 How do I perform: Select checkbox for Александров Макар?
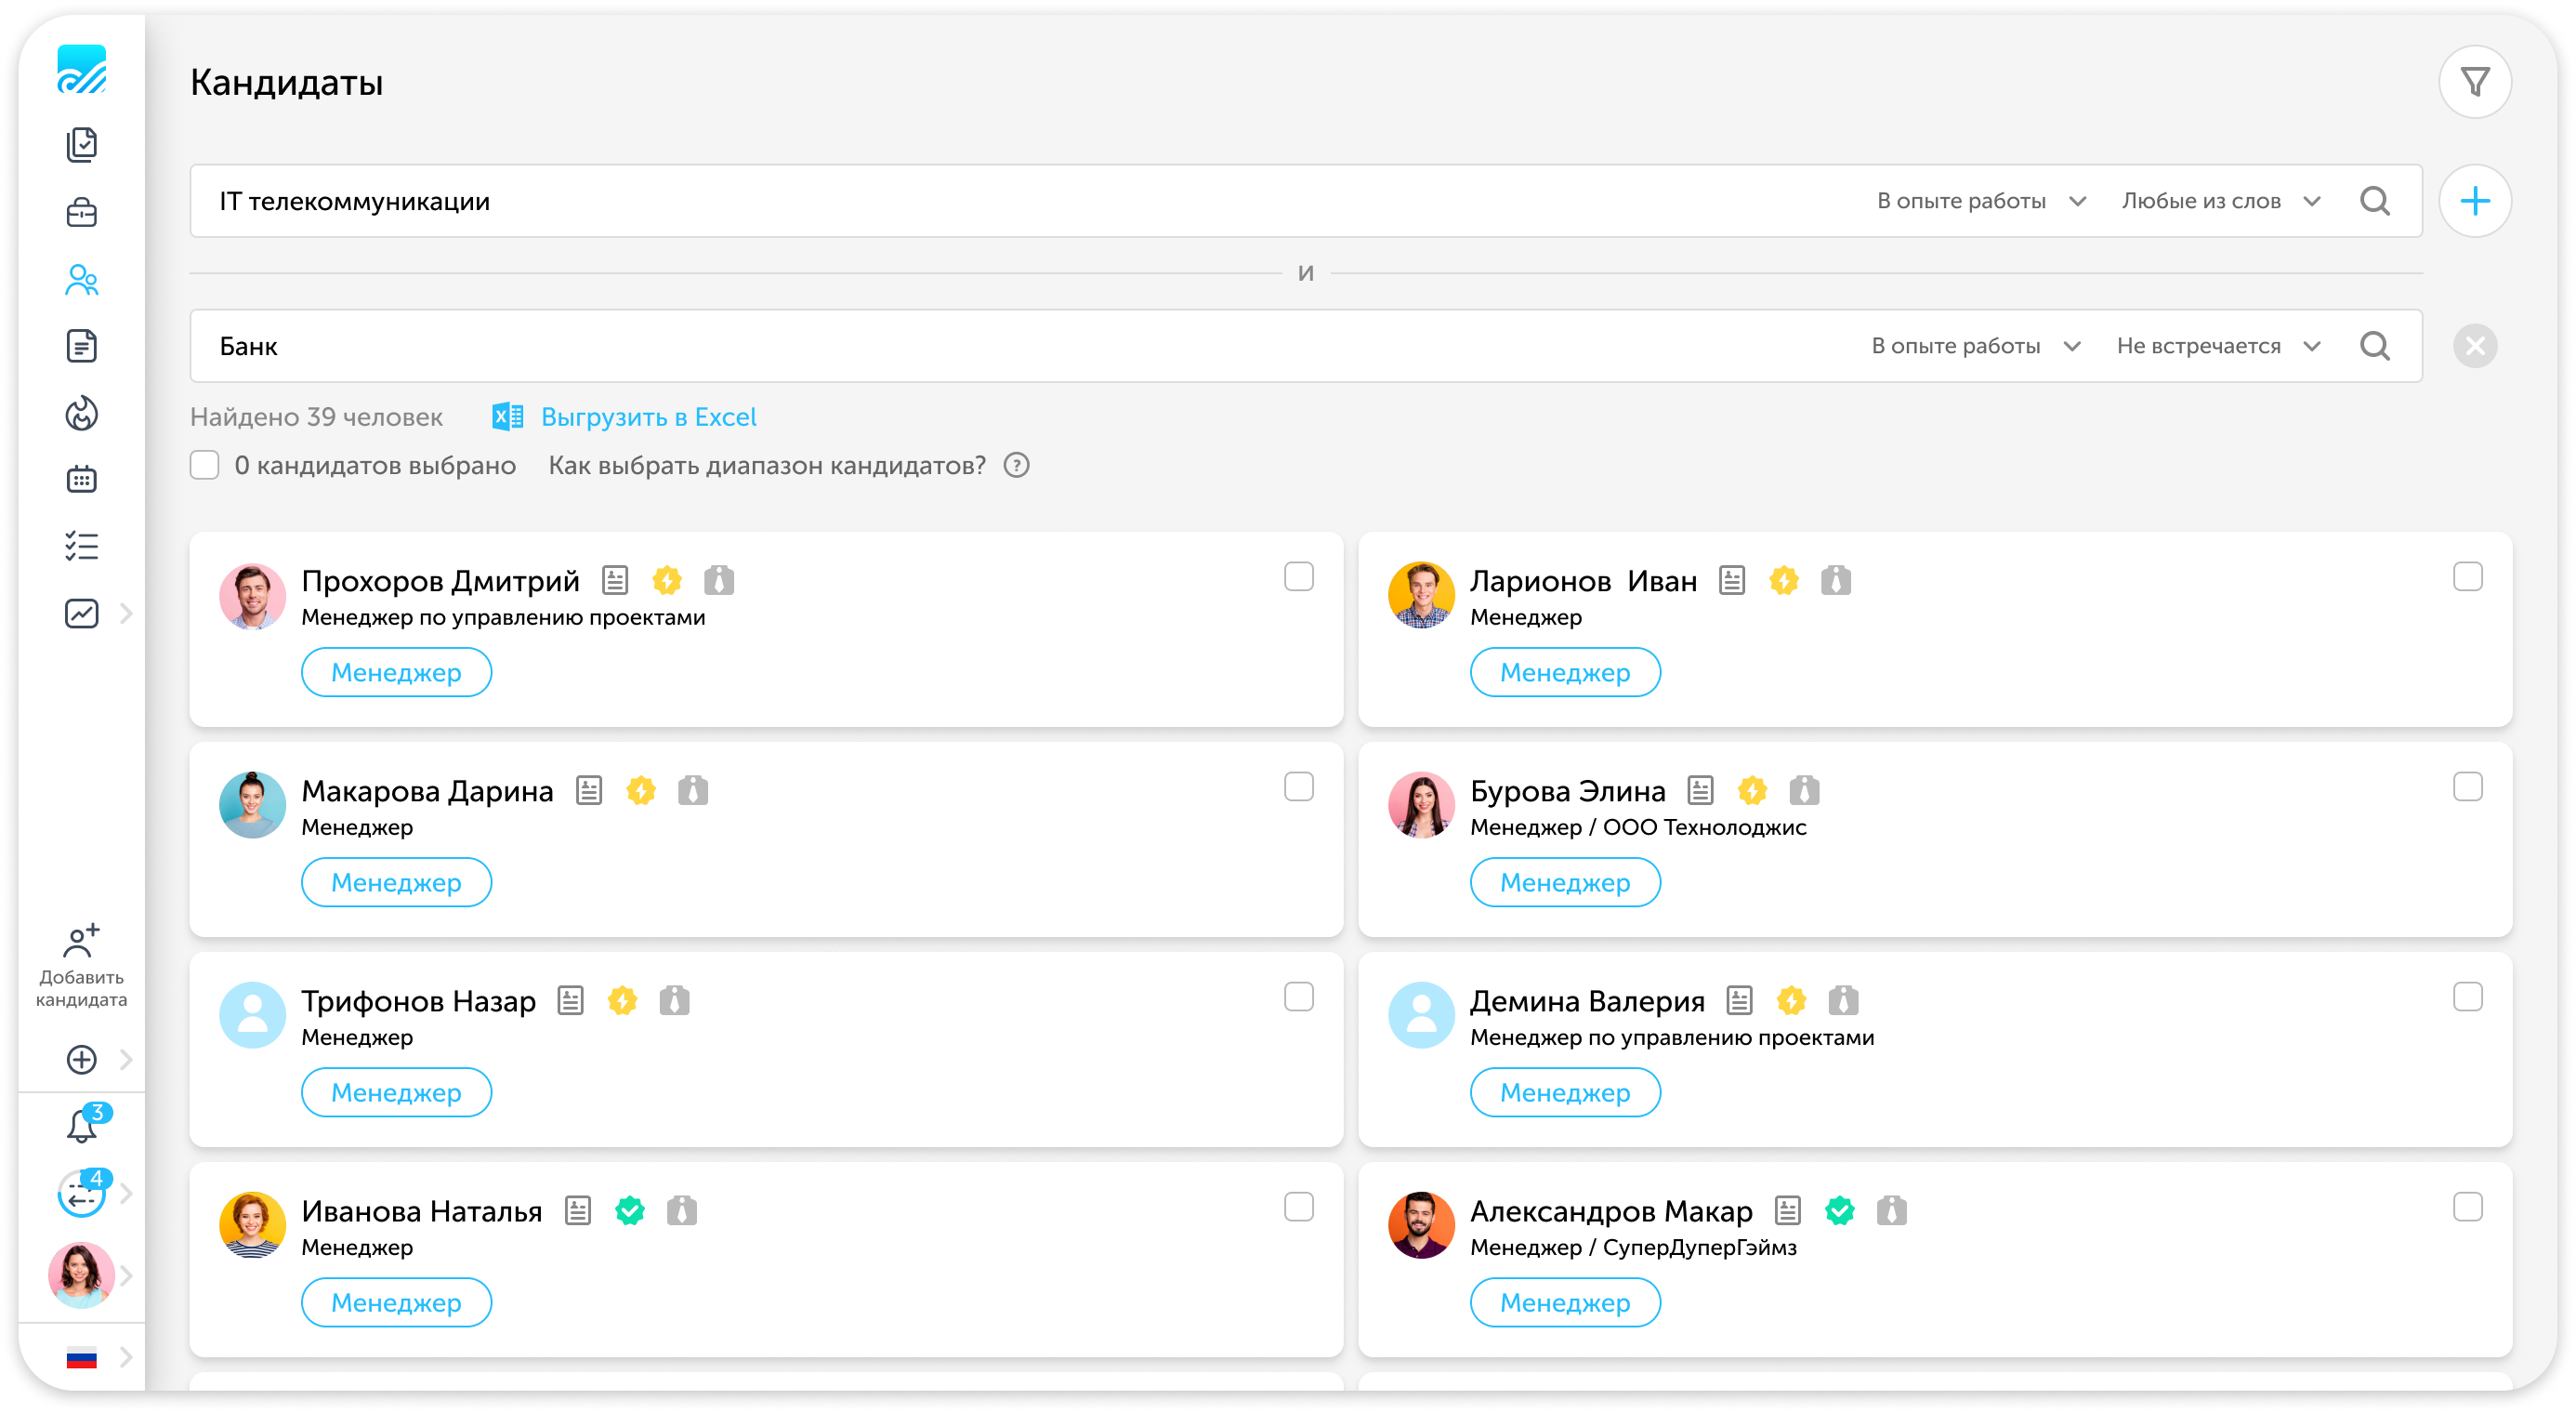tap(2468, 1207)
